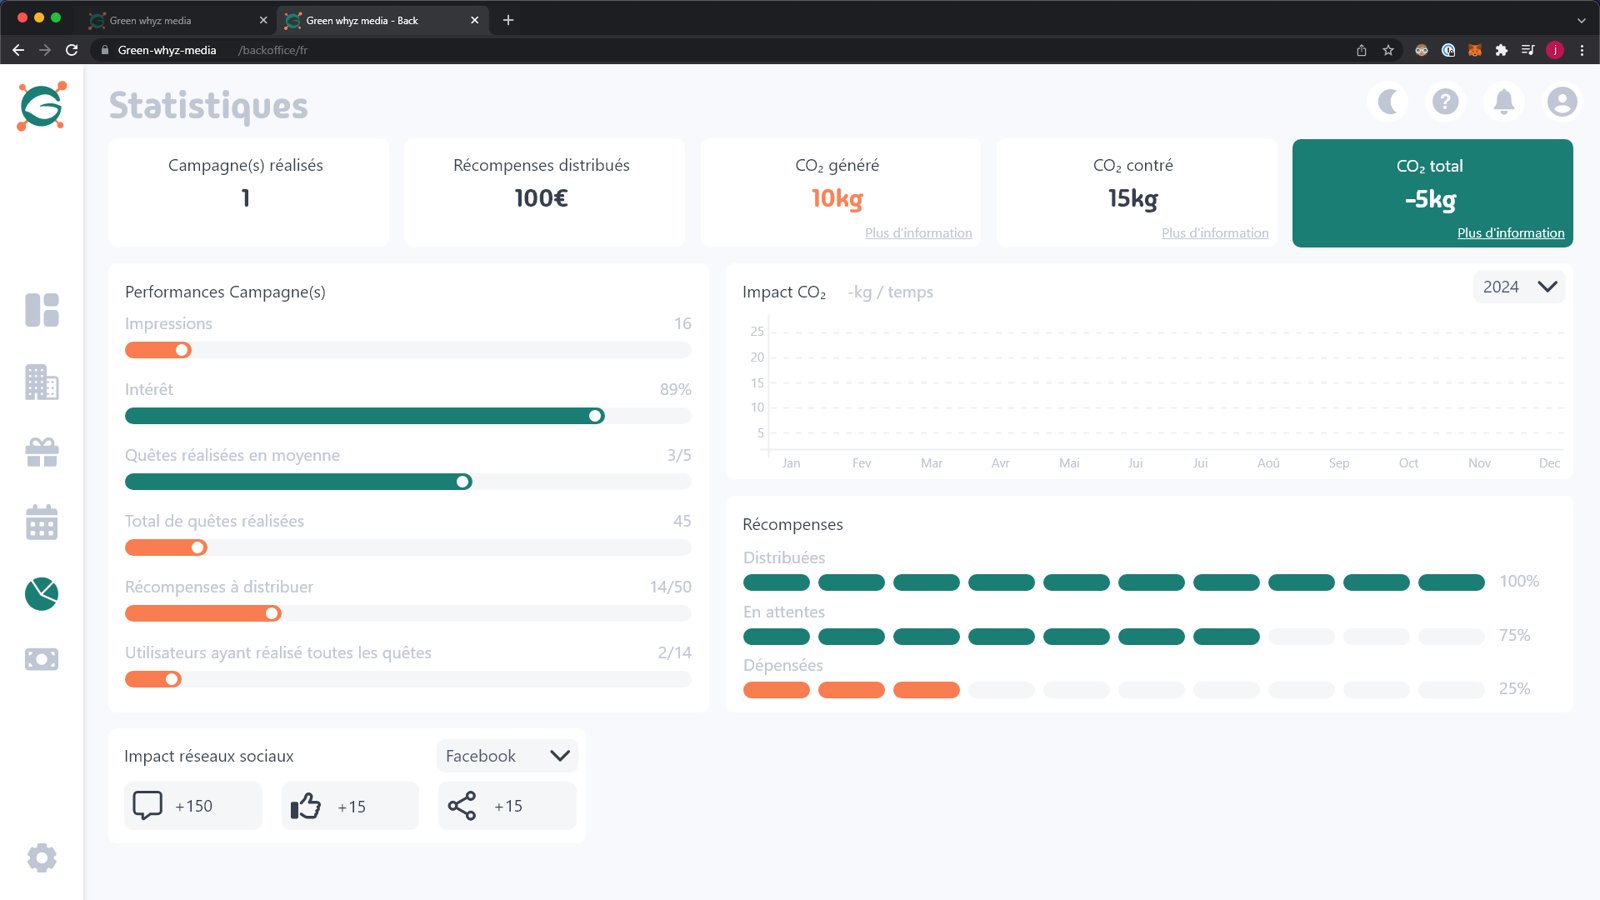Viewport: 1600px width, 900px height.
Task: Open Plus d'information under CO₂ contré
Action: point(1215,233)
